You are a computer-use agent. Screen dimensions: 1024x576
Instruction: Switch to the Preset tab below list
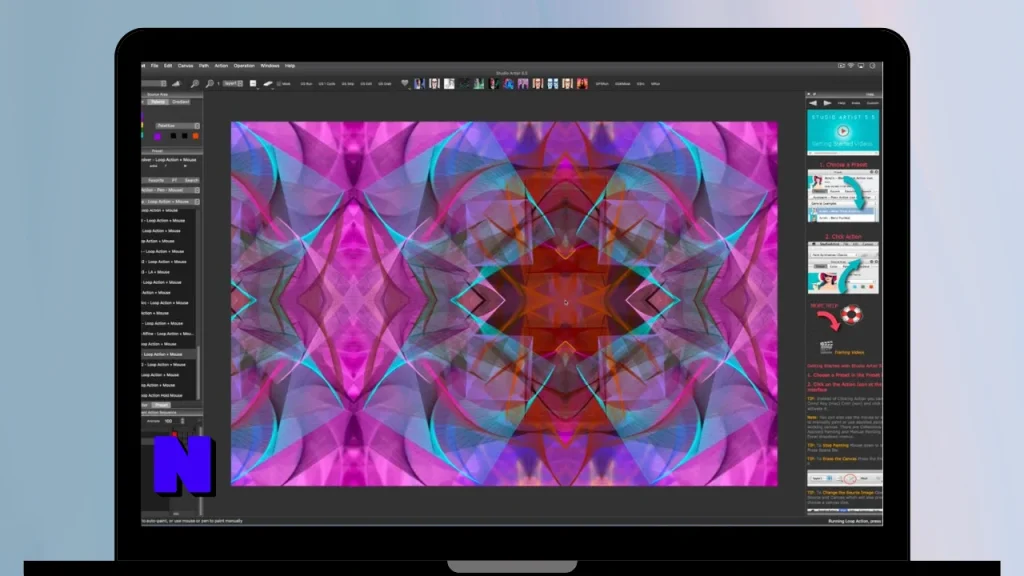161,405
